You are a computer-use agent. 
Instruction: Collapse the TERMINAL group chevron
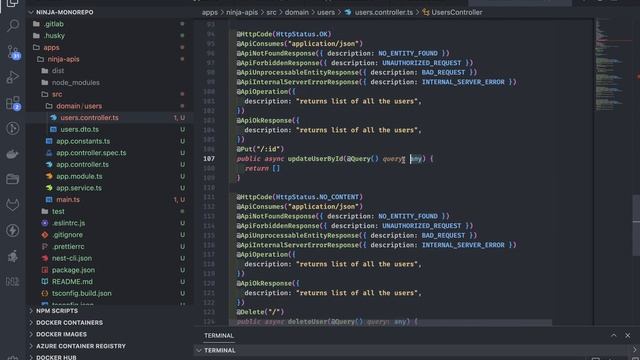click(199, 351)
